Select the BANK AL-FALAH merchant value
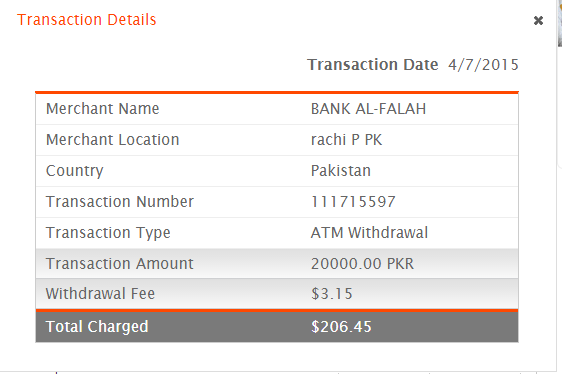This screenshot has height=374, width=562. [368, 109]
